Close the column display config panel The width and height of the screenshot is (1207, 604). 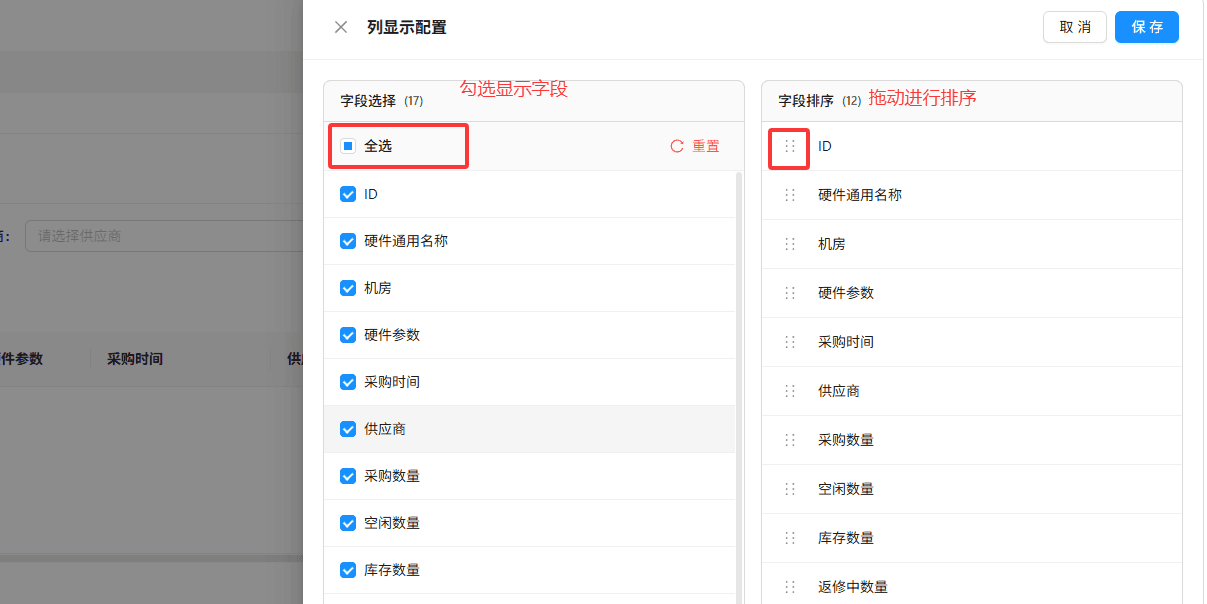click(341, 27)
